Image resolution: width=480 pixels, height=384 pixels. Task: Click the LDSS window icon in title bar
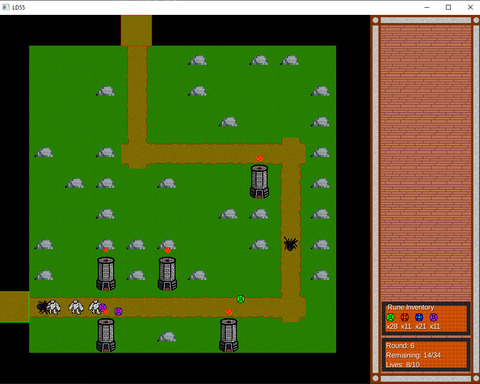(x=6, y=7)
